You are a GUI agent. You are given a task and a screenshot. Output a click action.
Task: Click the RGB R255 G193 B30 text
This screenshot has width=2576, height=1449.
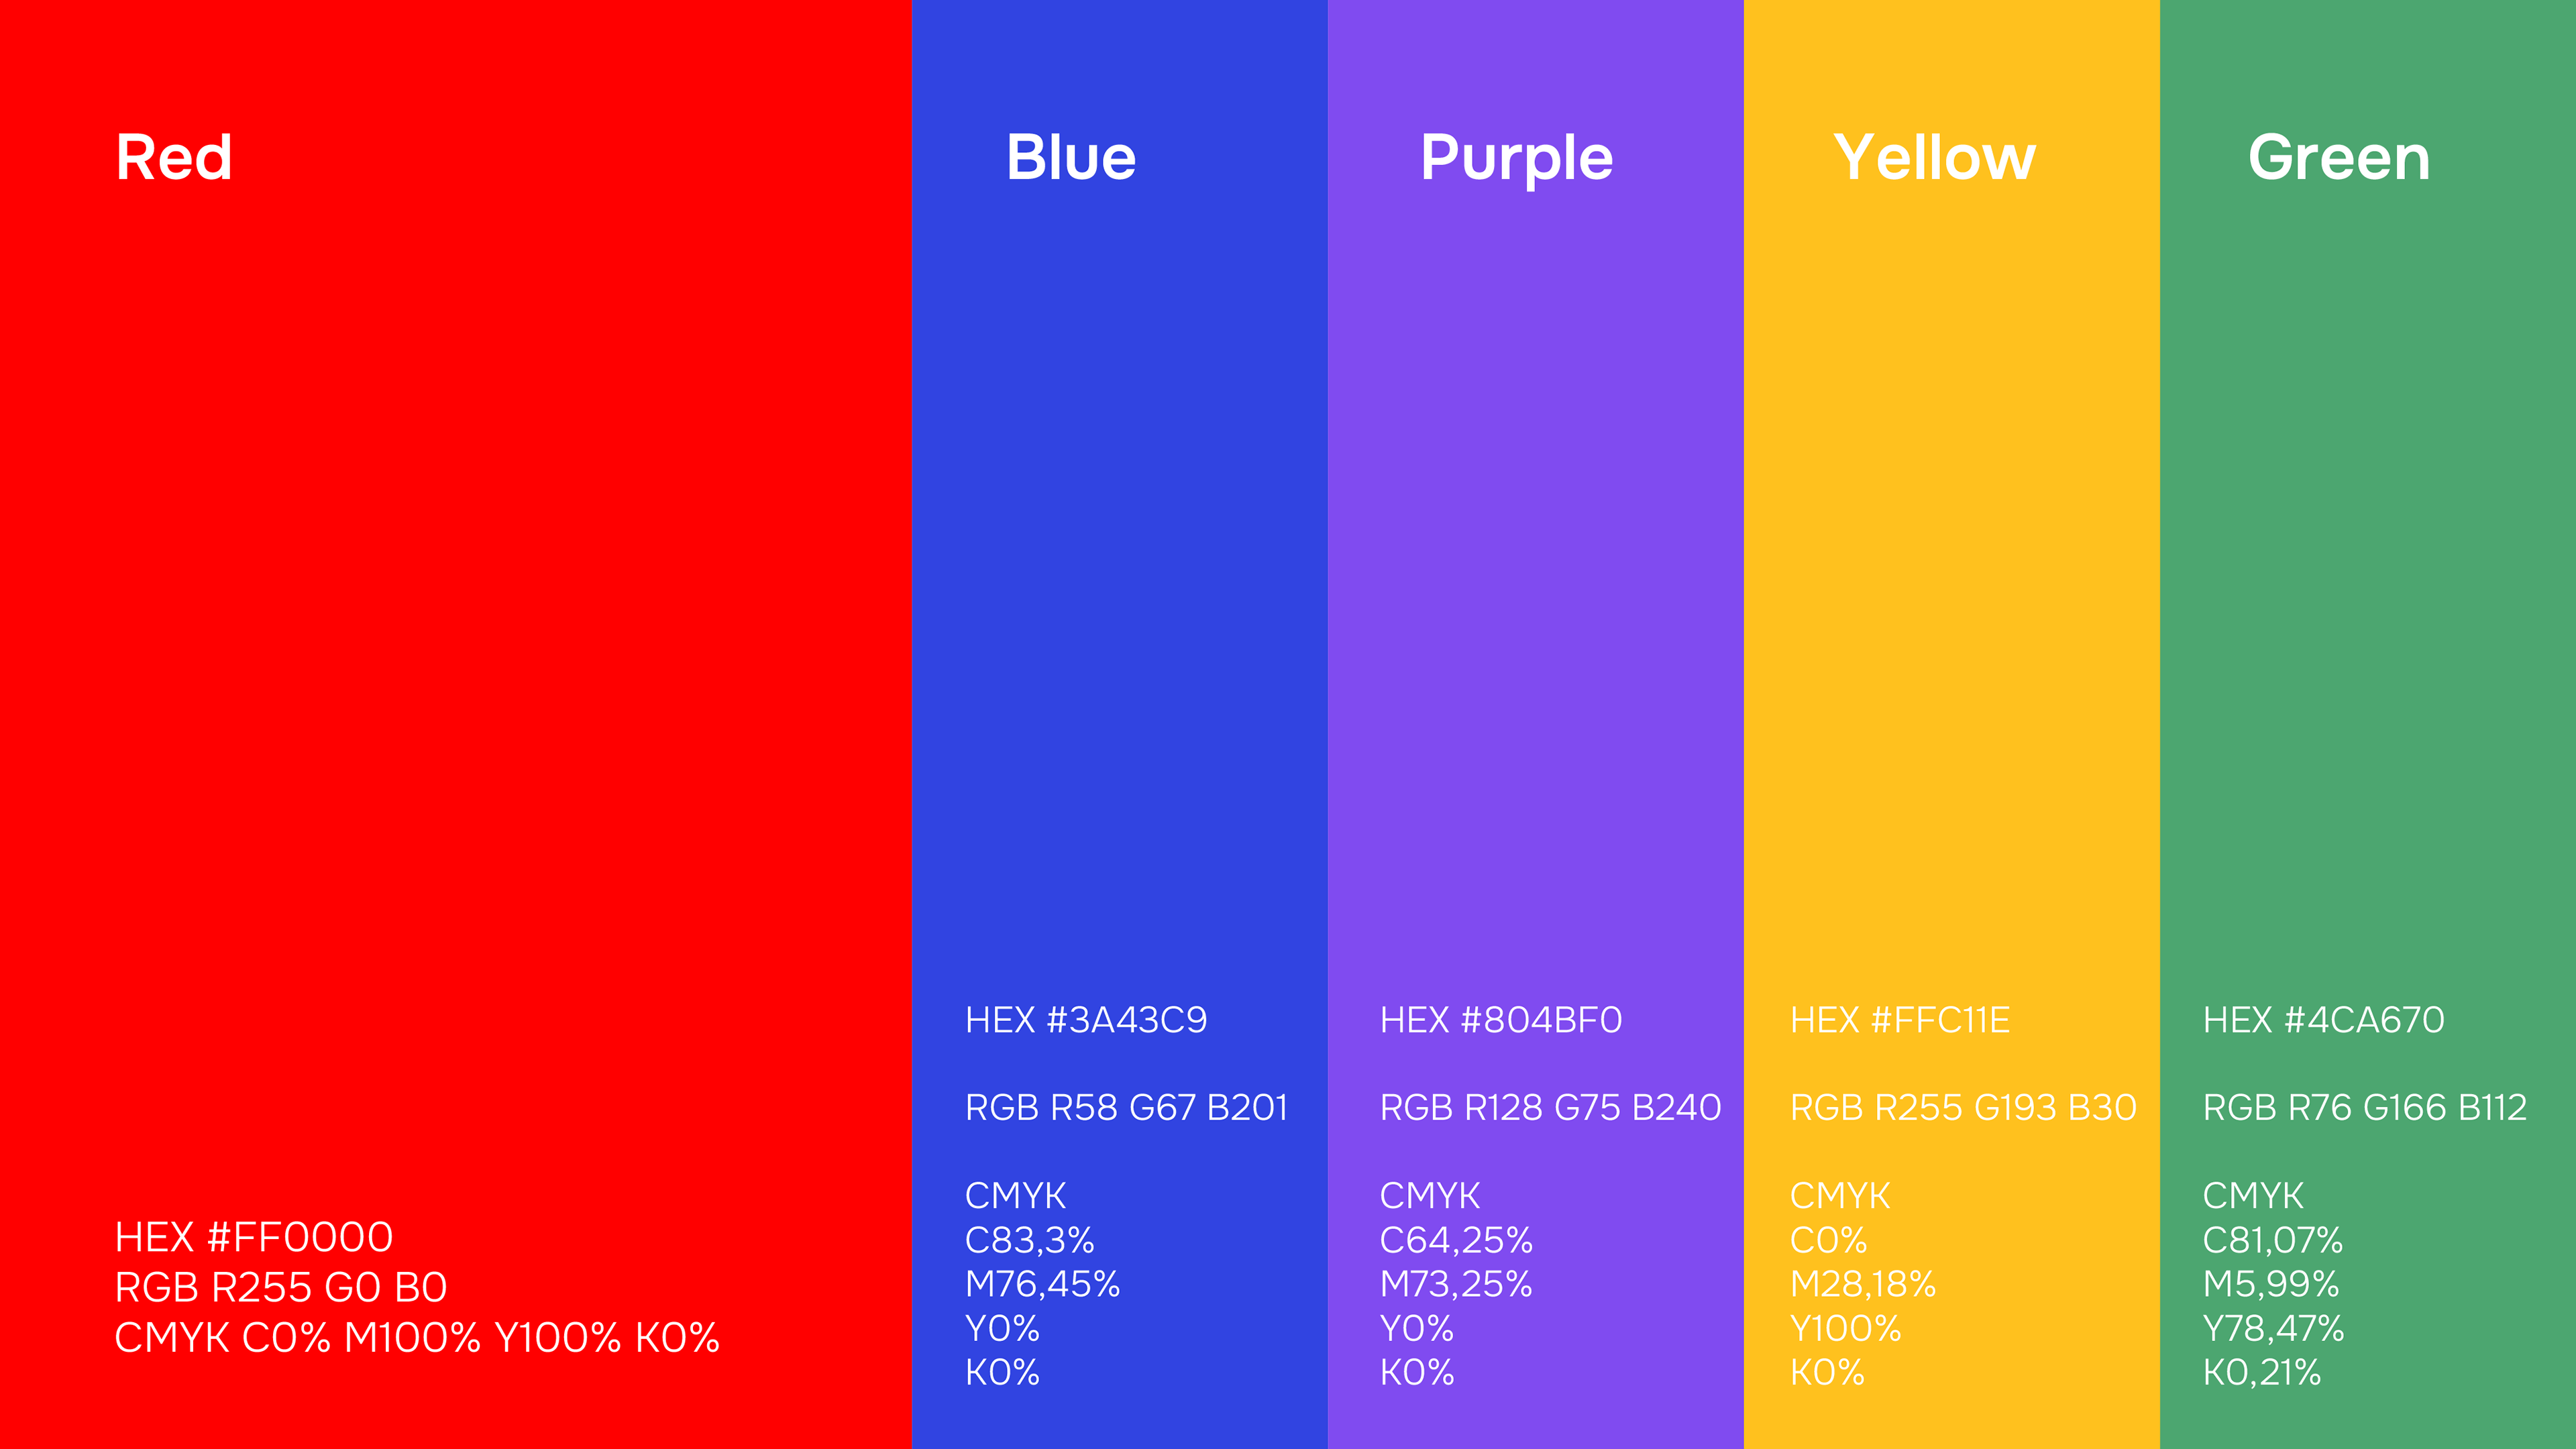(x=1963, y=1108)
